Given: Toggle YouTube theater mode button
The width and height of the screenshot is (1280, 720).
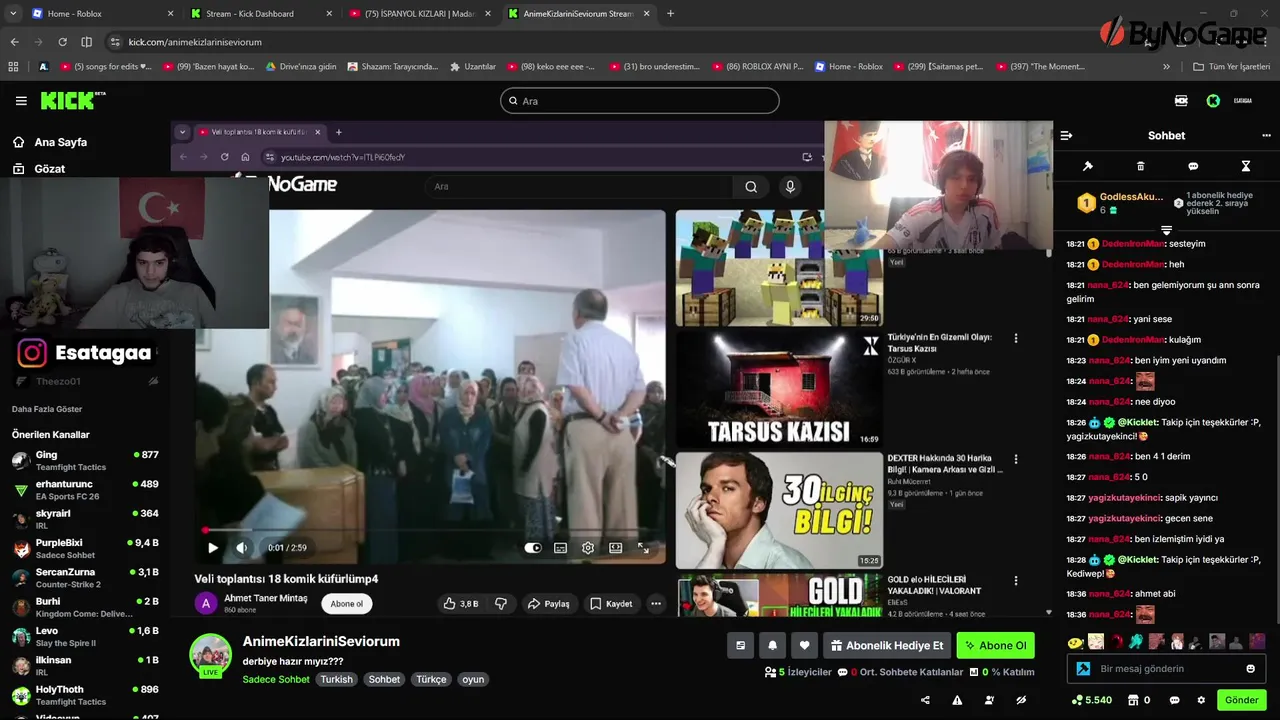Looking at the screenshot, I should [615, 548].
